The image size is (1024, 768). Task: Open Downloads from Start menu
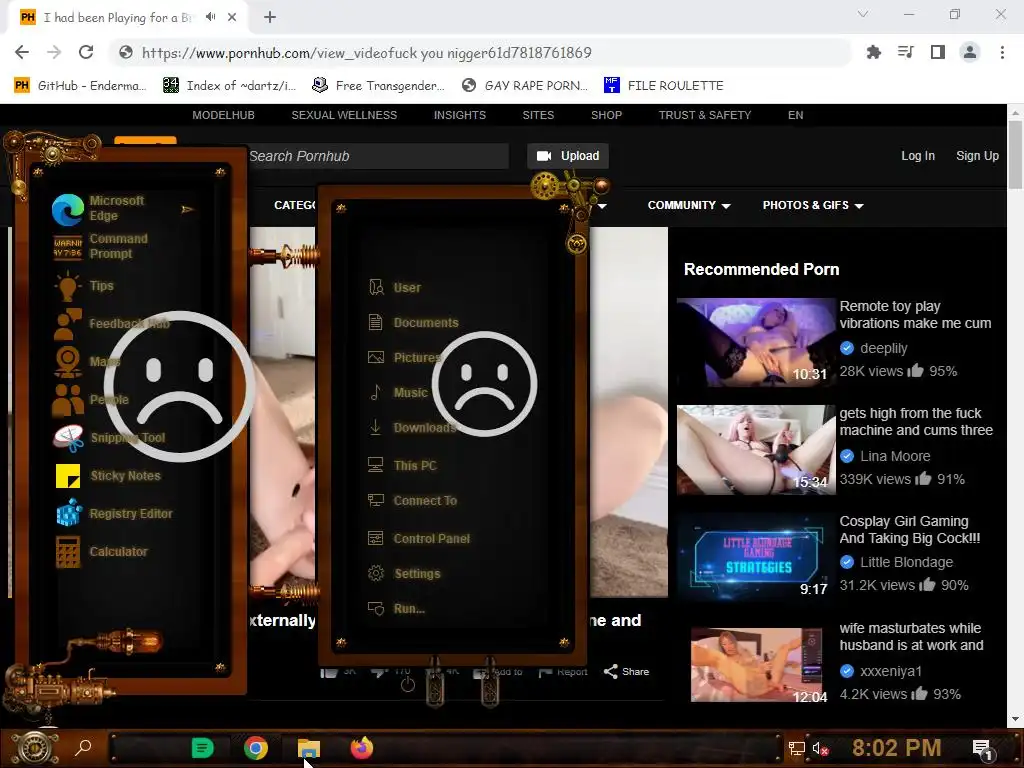412,428
